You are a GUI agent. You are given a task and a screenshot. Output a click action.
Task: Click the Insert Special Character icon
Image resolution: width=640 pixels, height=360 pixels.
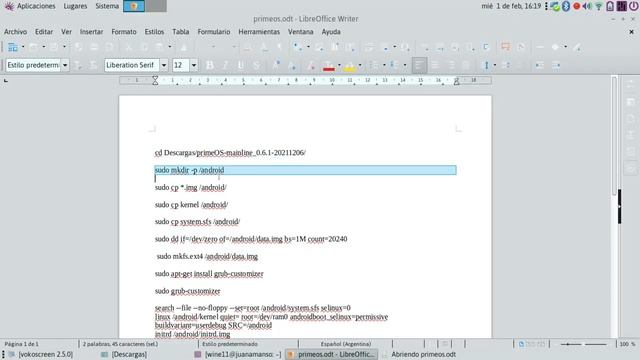(405, 47)
